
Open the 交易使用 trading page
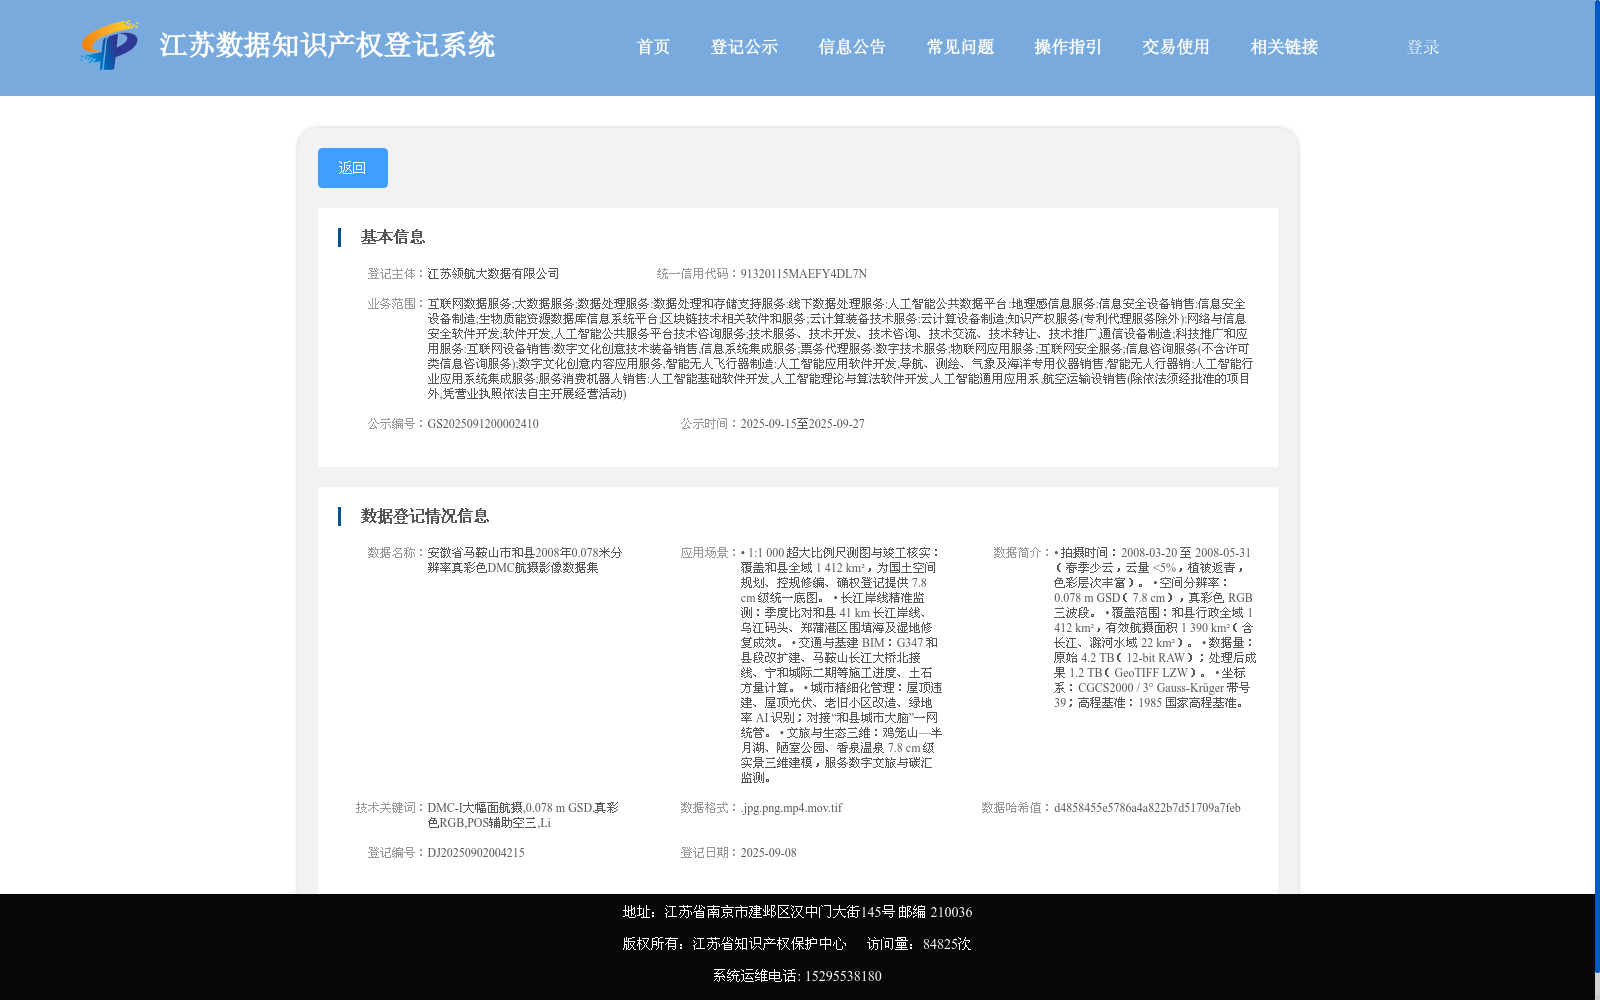click(1174, 47)
